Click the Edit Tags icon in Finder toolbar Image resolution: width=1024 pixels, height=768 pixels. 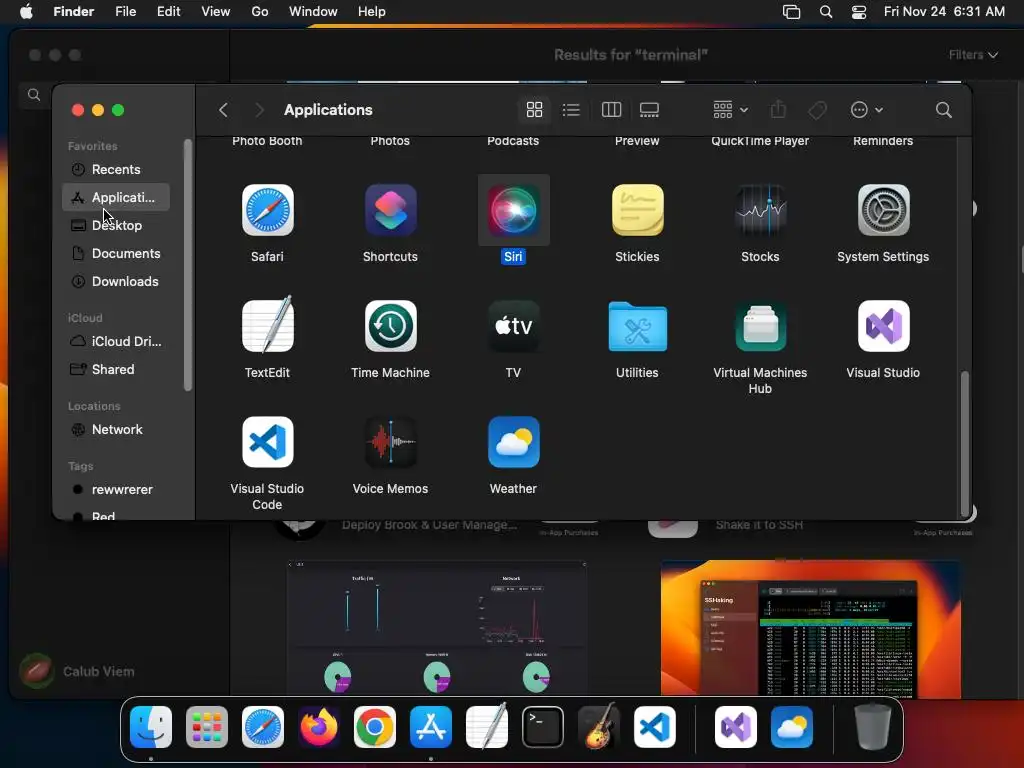click(817, 110)
